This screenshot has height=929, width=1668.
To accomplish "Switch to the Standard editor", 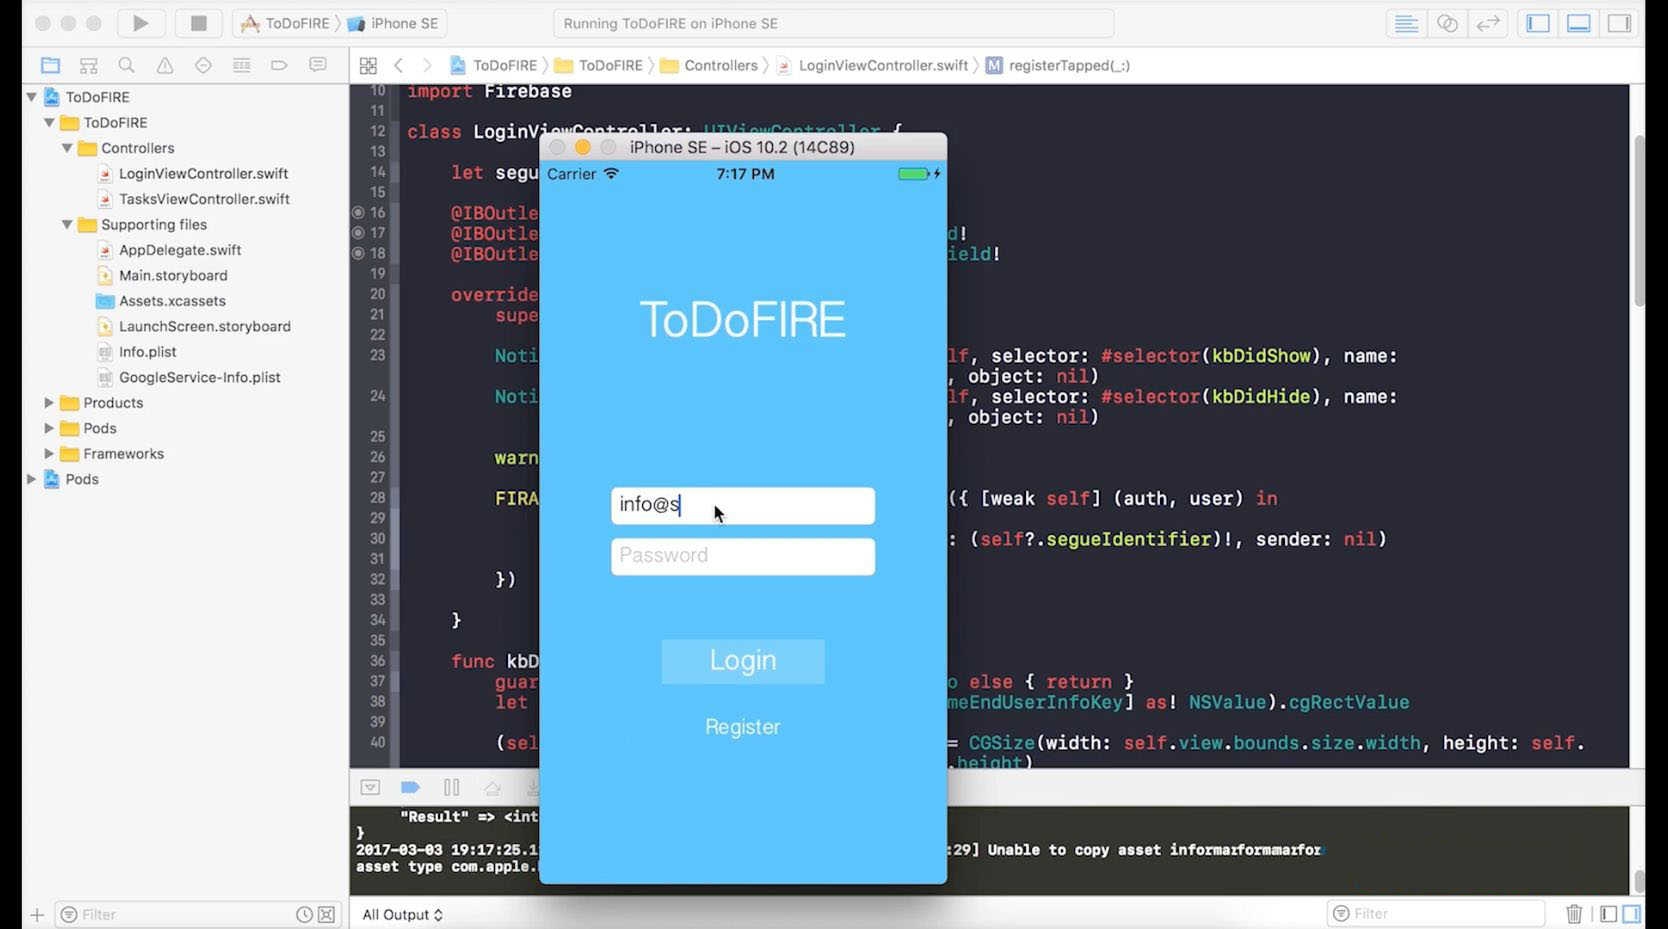I will pyautogui.click(x=1406, y=23).
